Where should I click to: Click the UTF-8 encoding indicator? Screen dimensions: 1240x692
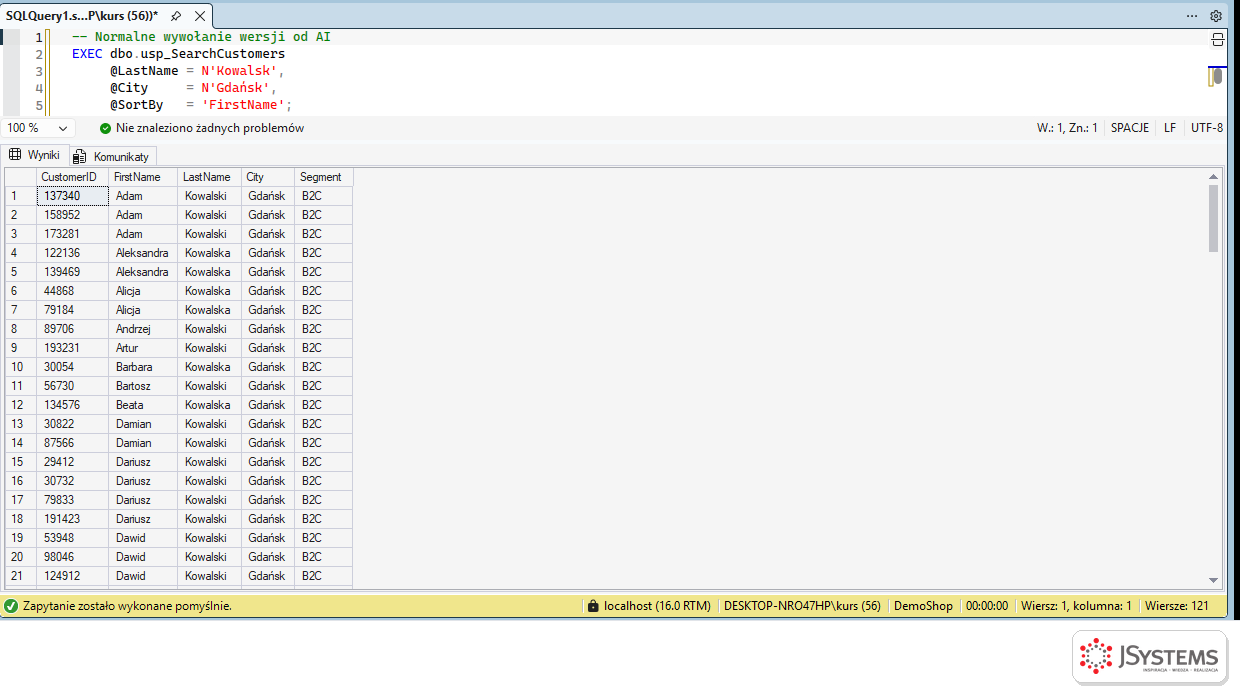coord(1207,128)
